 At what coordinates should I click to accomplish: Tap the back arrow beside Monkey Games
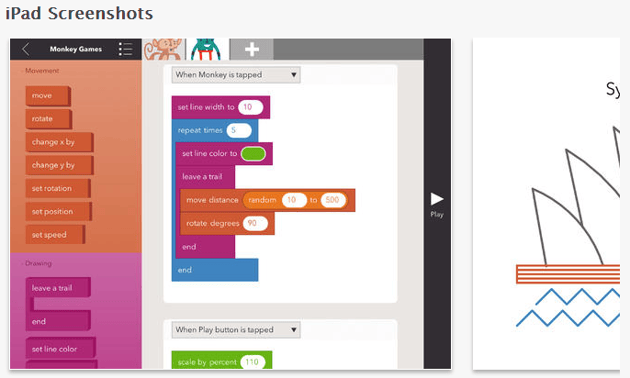[26, 49]
